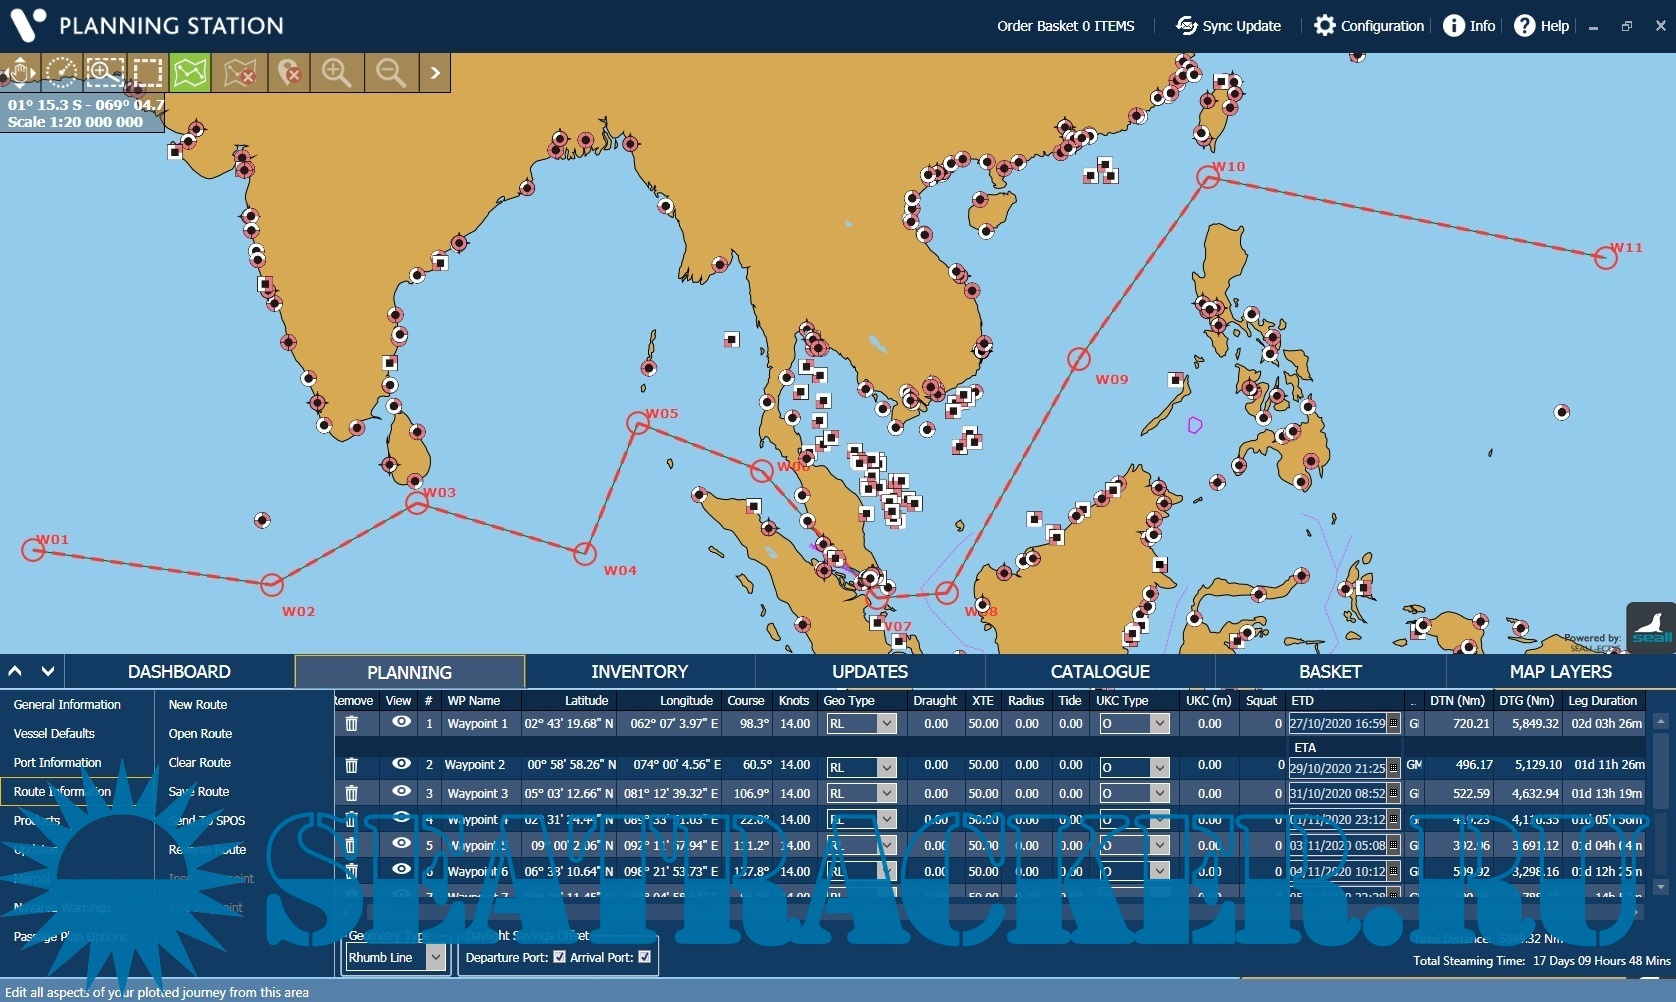Zoom out of the chart
Screen dimensions: 1676x1002
(390, 73)
